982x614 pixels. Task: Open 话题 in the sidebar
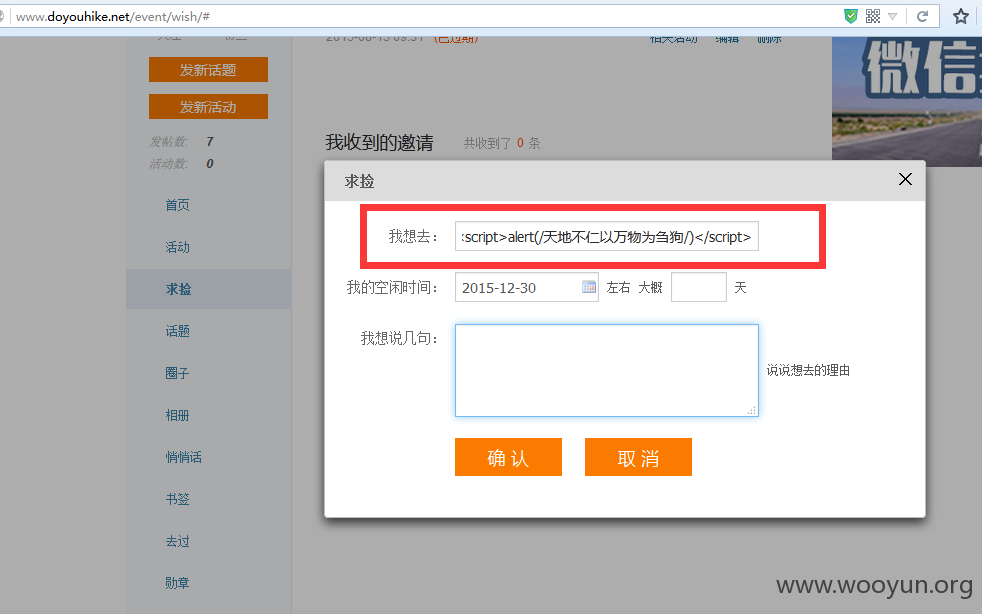[177, 331]
